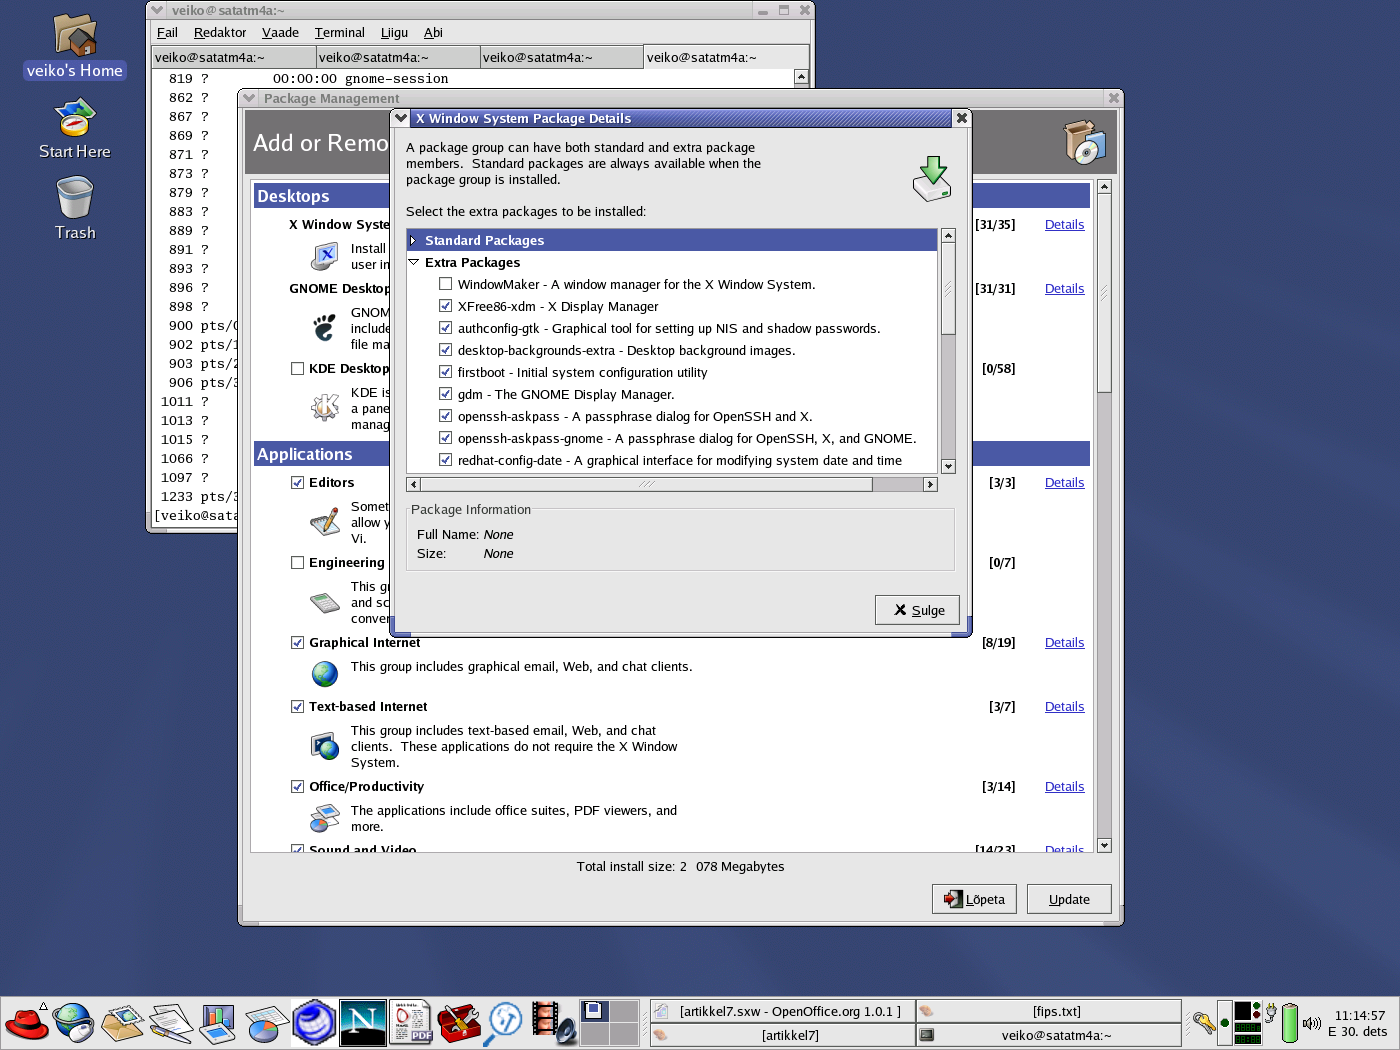The image size is (1400, 1050).
Task: Open the terminal window menu arrow
Action: click(x=157, y=10)
